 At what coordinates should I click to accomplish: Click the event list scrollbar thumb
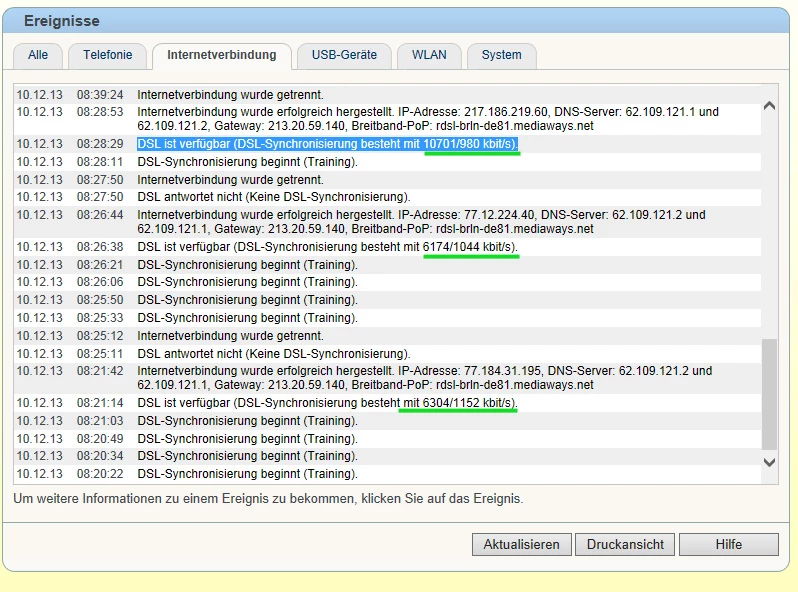[770, 394]
